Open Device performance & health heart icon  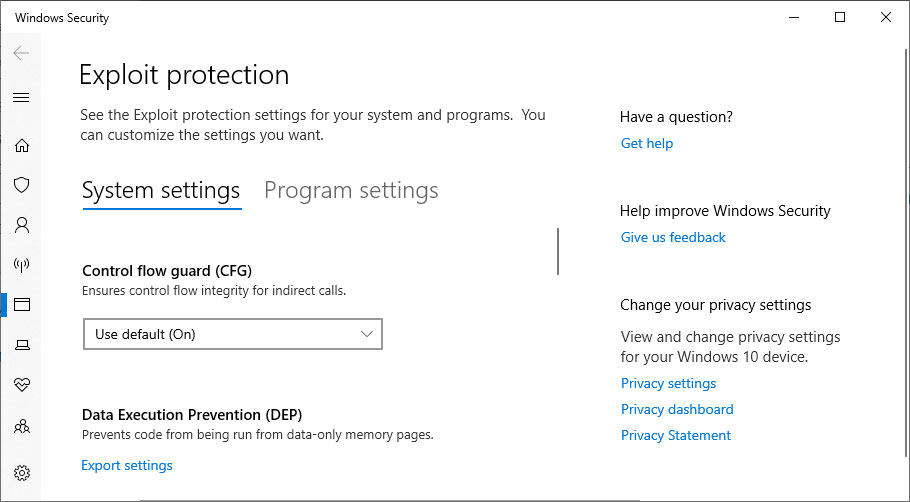[21, 385]
